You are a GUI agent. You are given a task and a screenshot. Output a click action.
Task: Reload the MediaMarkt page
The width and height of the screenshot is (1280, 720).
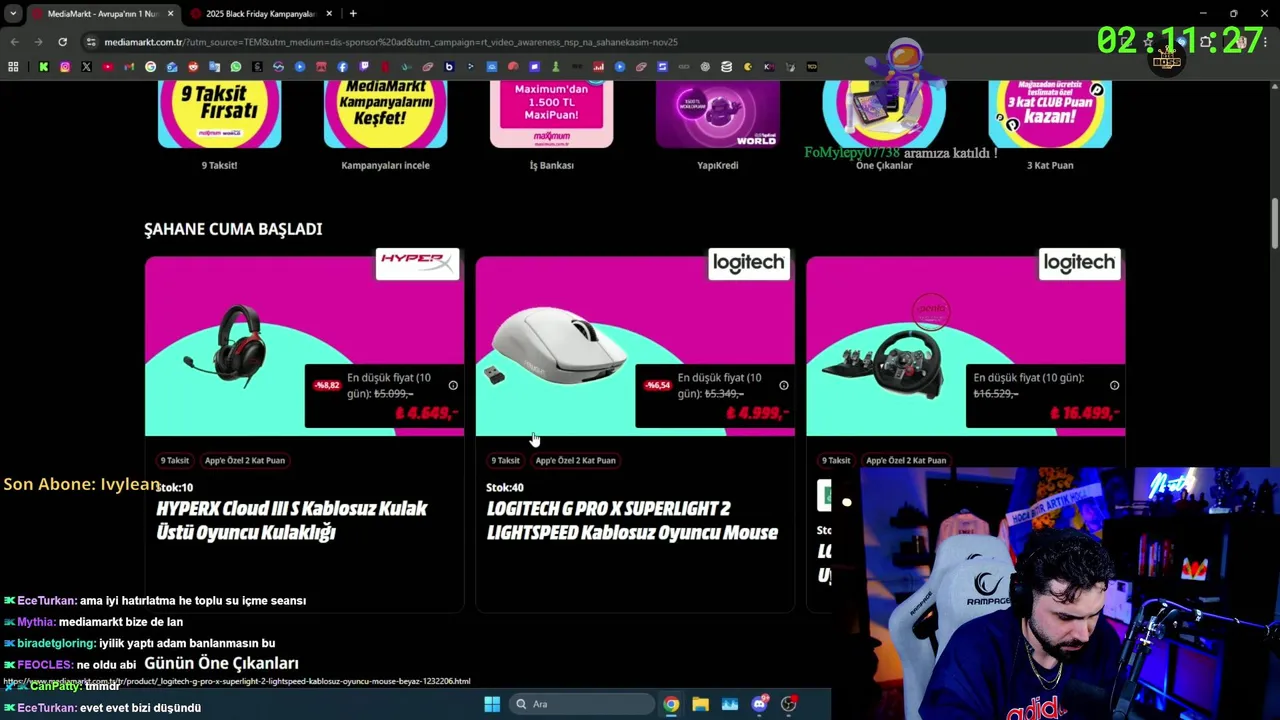pos(62,42)
